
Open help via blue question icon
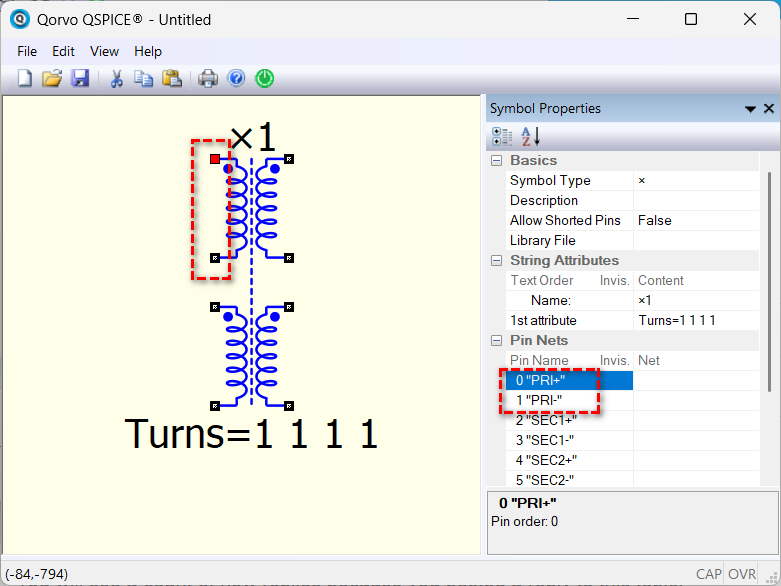[236, 78]
